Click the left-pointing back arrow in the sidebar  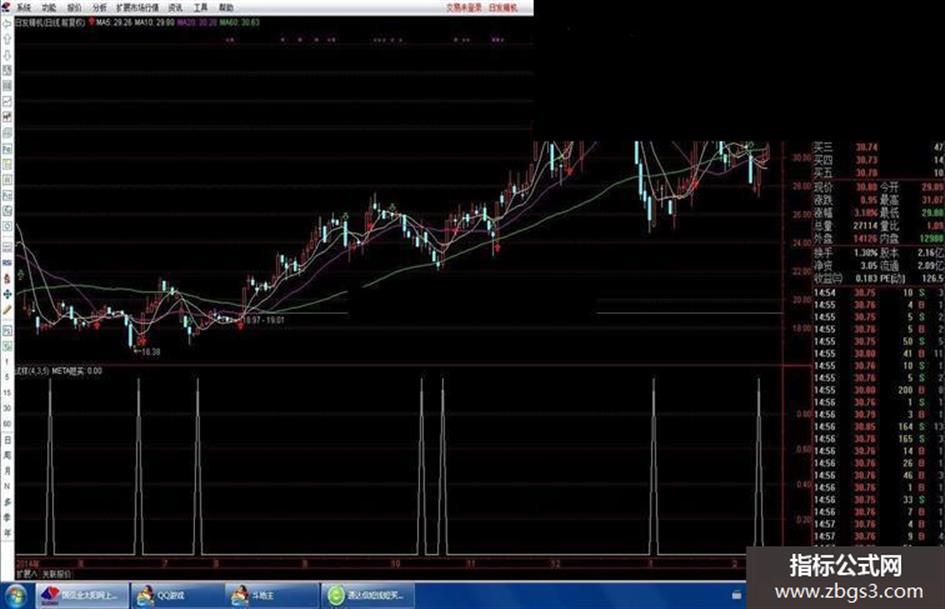(7, 24)
